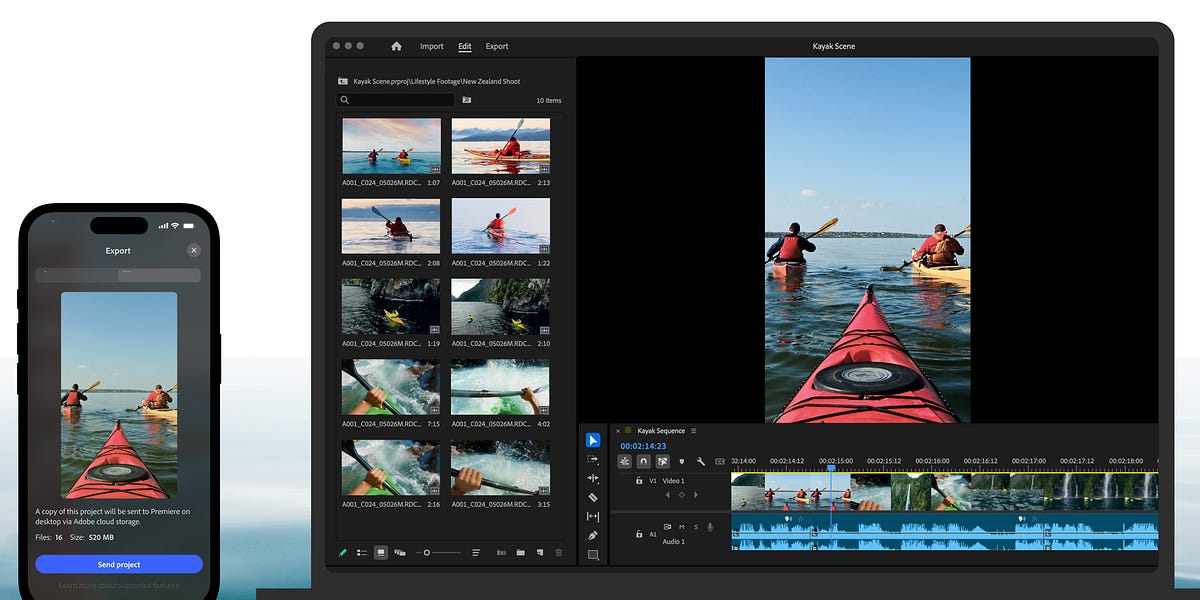The height and width of the screenshot is (600, 1200).
Task: Open timeline wrench settings
Action: coord(701,461)
